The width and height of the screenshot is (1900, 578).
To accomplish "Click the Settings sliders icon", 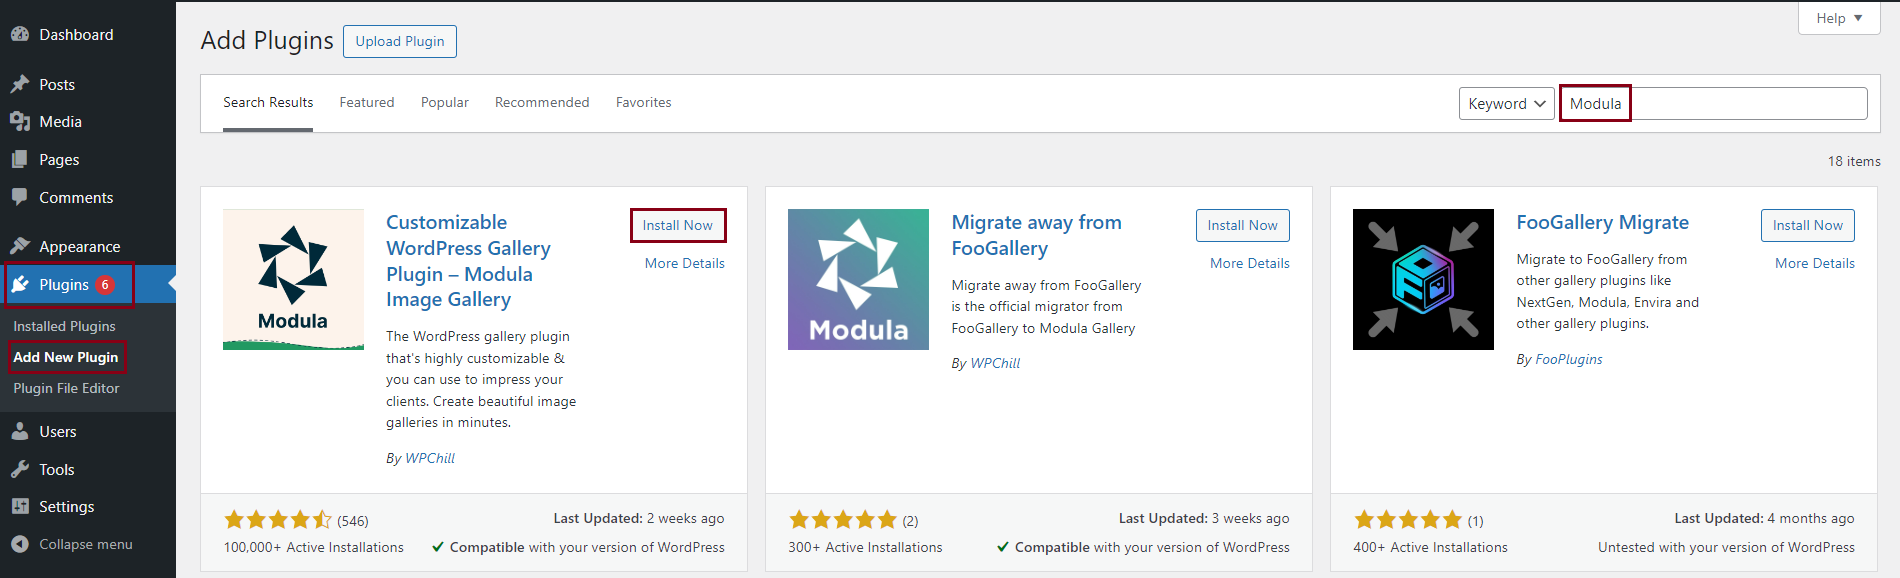I will [20, 506].
